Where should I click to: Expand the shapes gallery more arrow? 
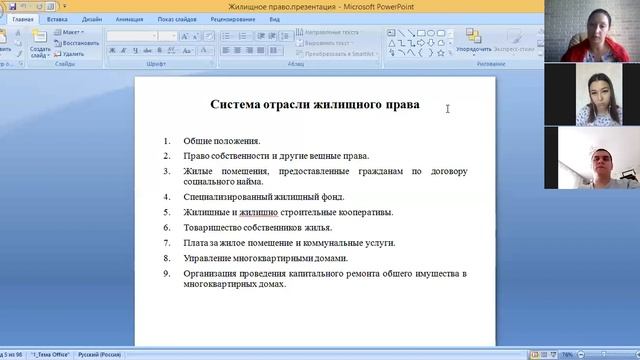pos(451,53)
